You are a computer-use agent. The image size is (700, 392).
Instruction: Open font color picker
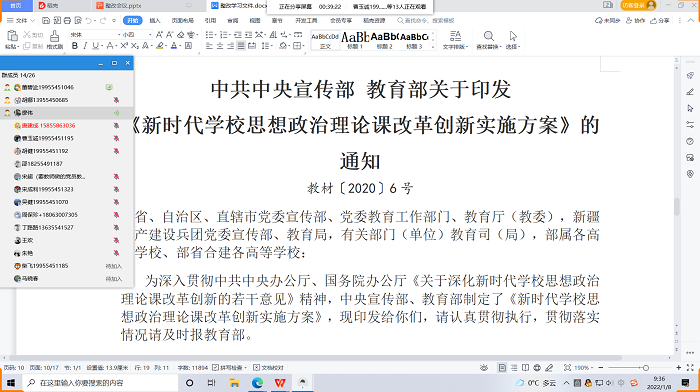[x=174, y=46]
